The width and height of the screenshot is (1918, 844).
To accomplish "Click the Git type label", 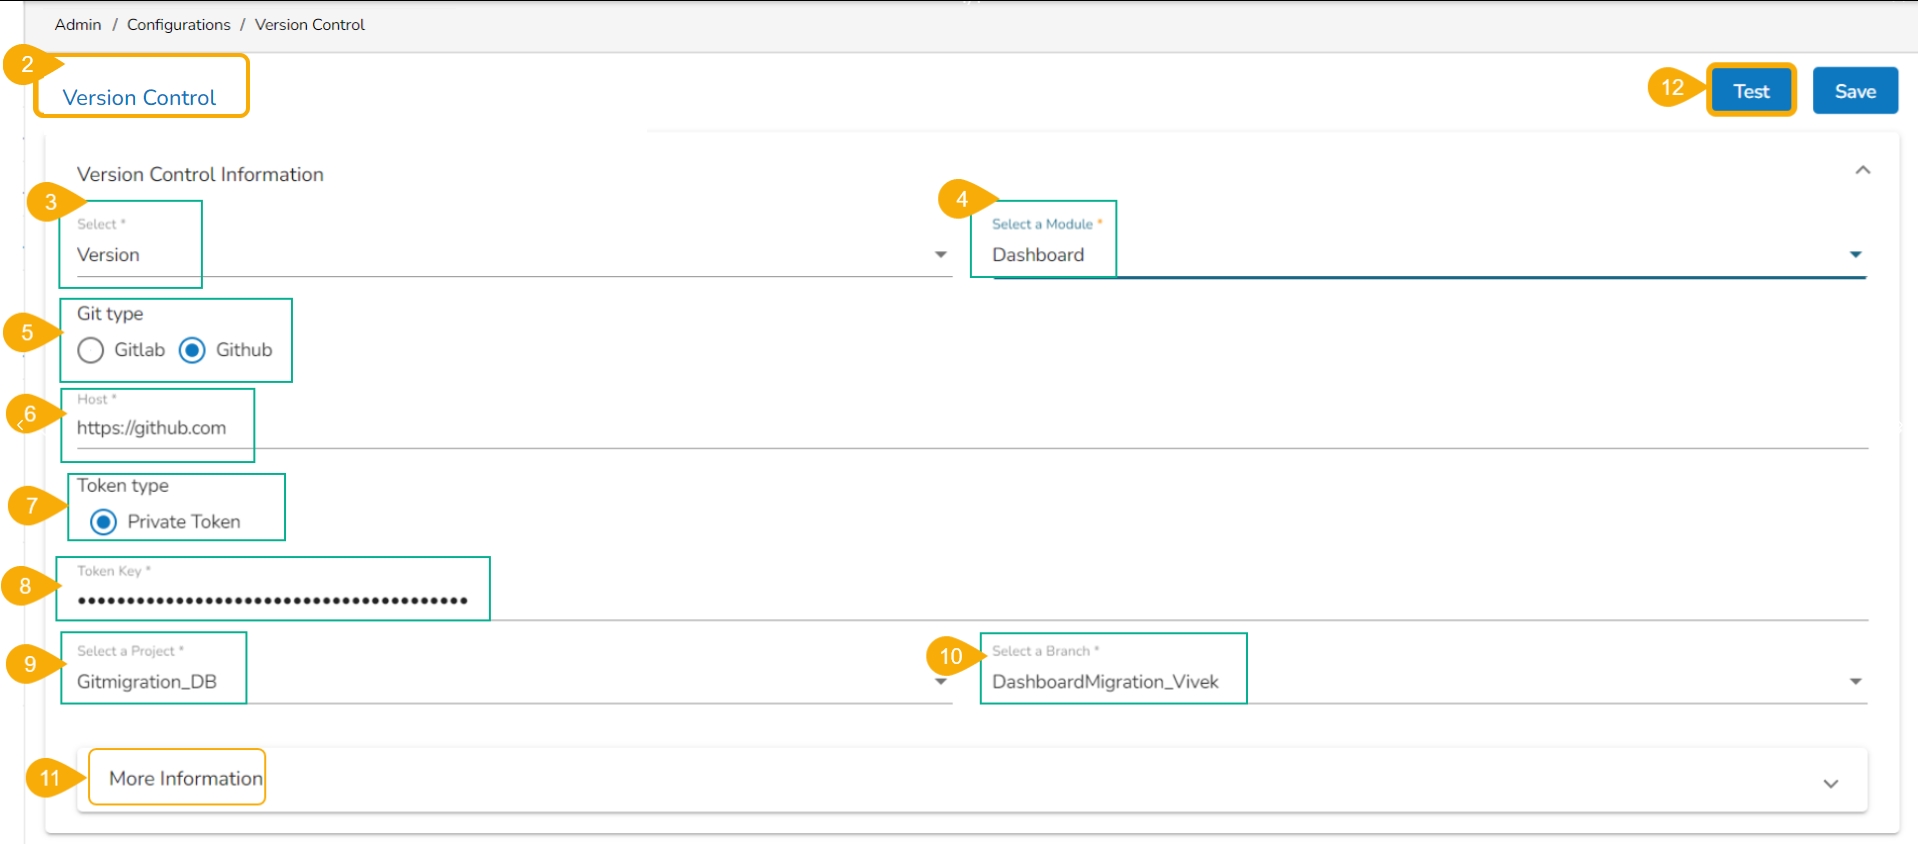I will [x=110, y=314].
